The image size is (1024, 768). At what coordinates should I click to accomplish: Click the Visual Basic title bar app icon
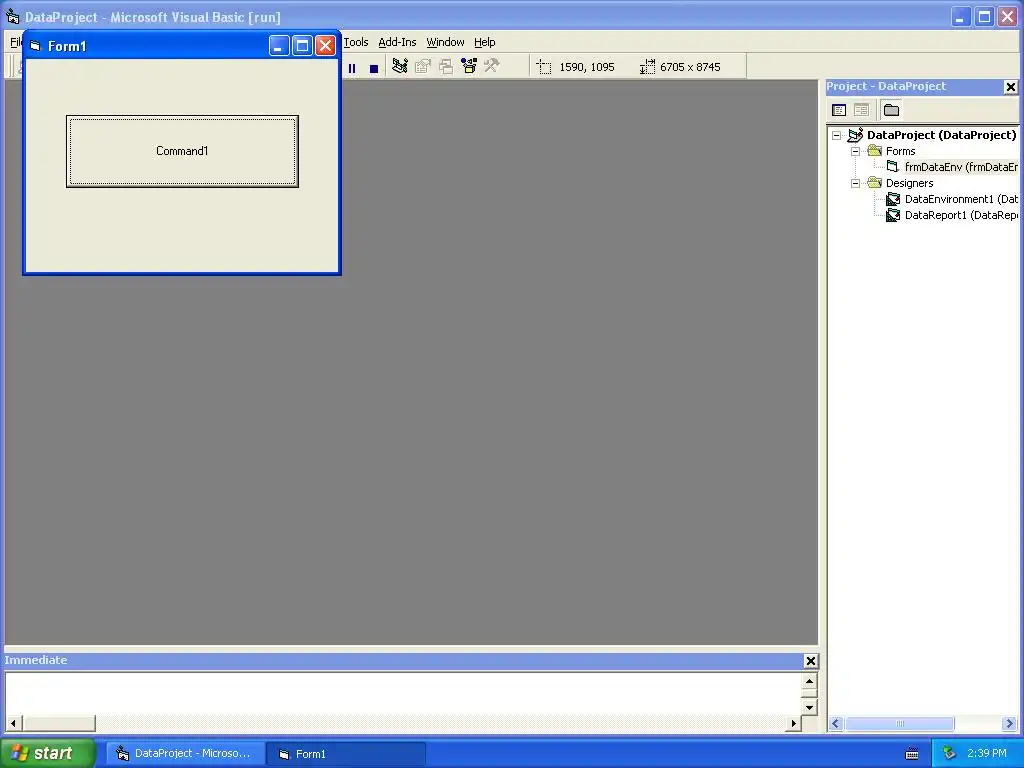pos(12,16)
